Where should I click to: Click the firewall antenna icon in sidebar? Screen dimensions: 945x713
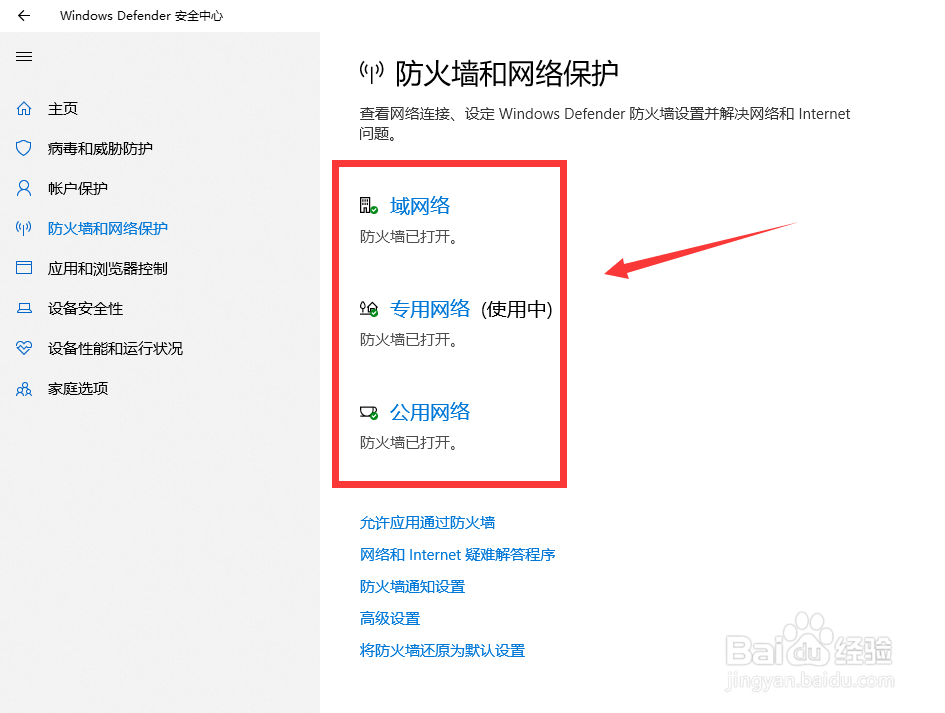pyautogui.click(x=24, y=228)
